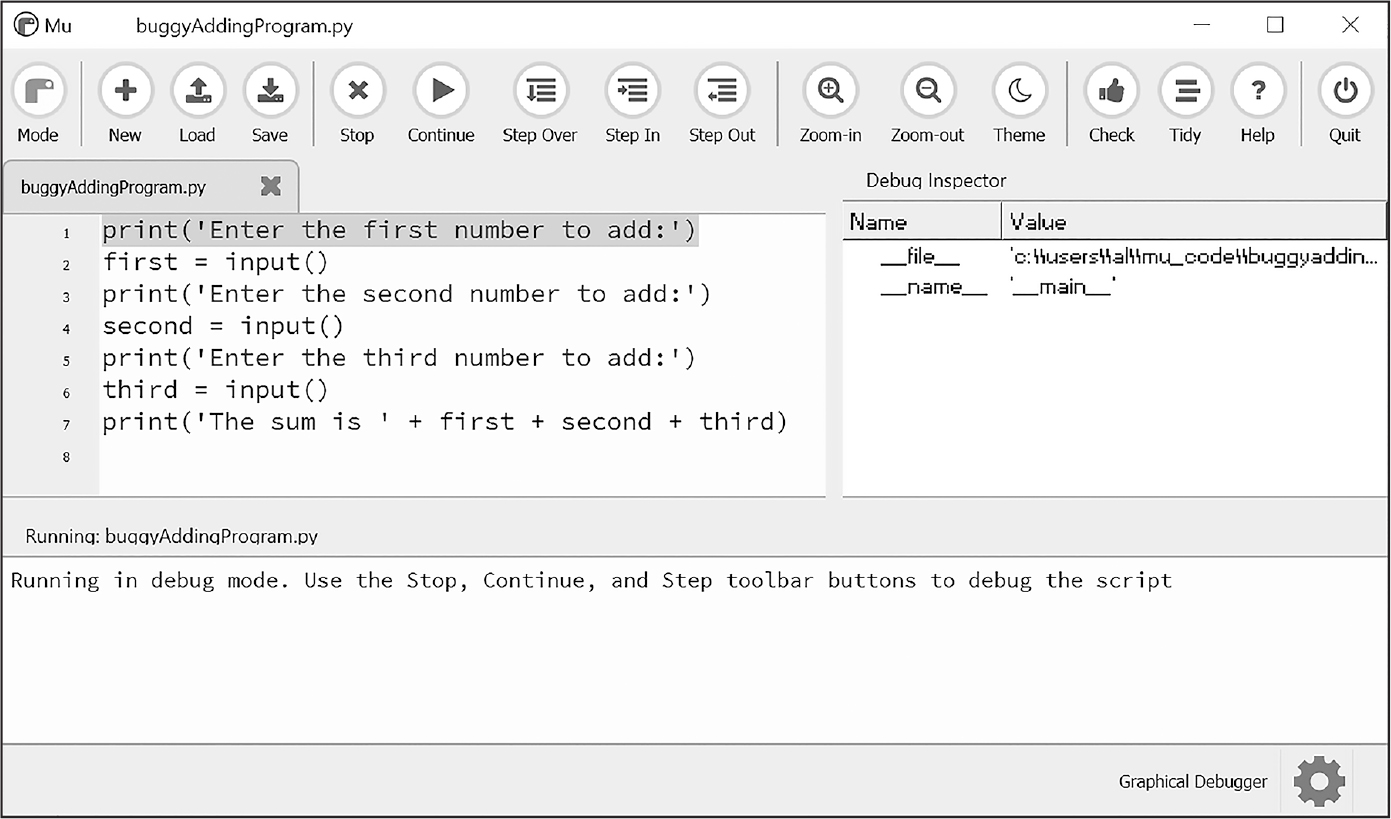
Task: Click the Graphical Debugger status label
Action: 1193,782
